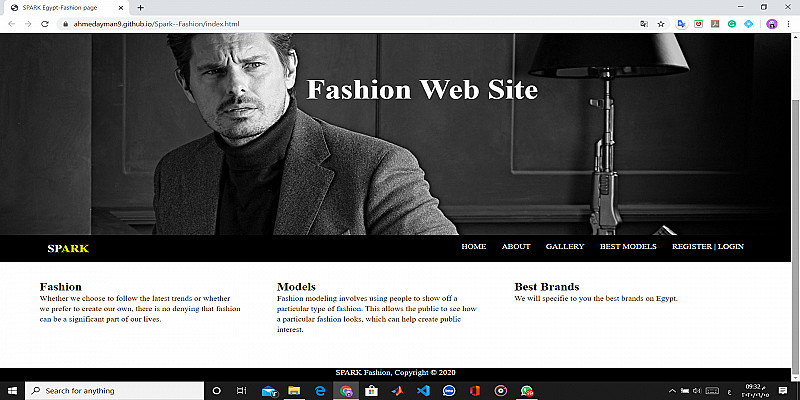Screen dimensions: 800x400
Task: Open the touch keyboard tray icon
Action: [x=712, y=391]
